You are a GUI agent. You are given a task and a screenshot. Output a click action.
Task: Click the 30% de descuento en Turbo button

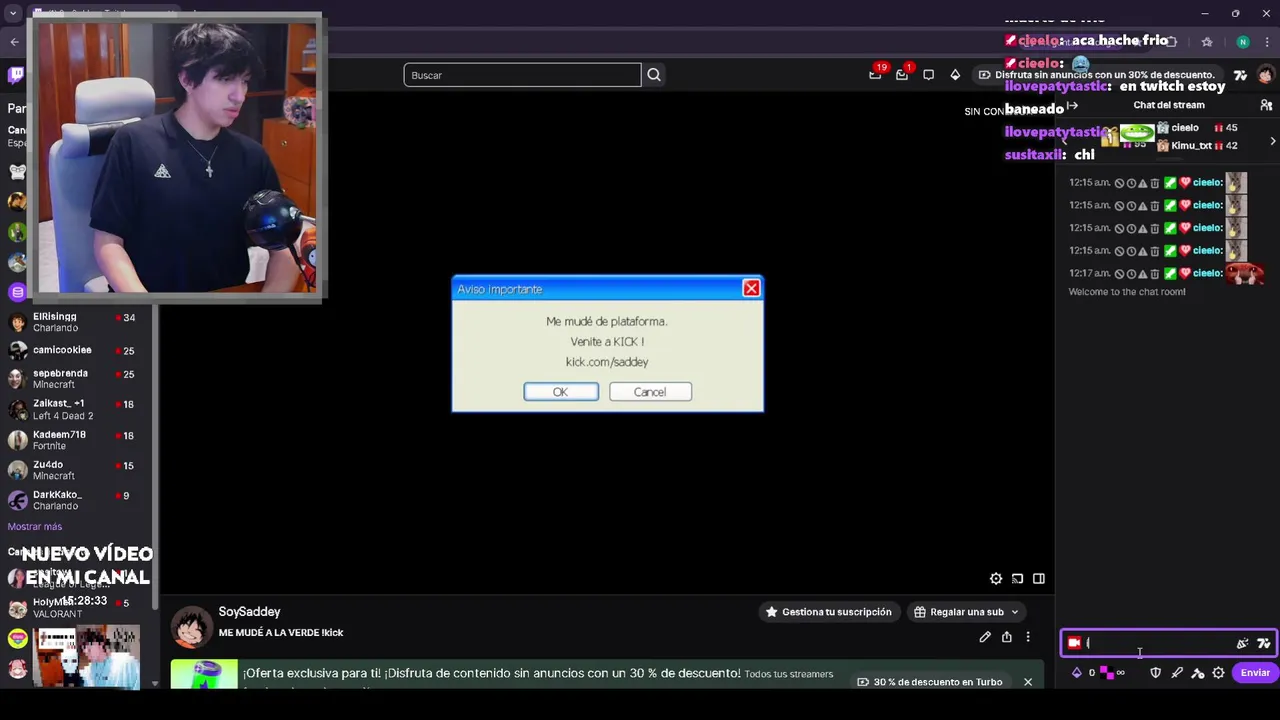click(x=929, y=682)
